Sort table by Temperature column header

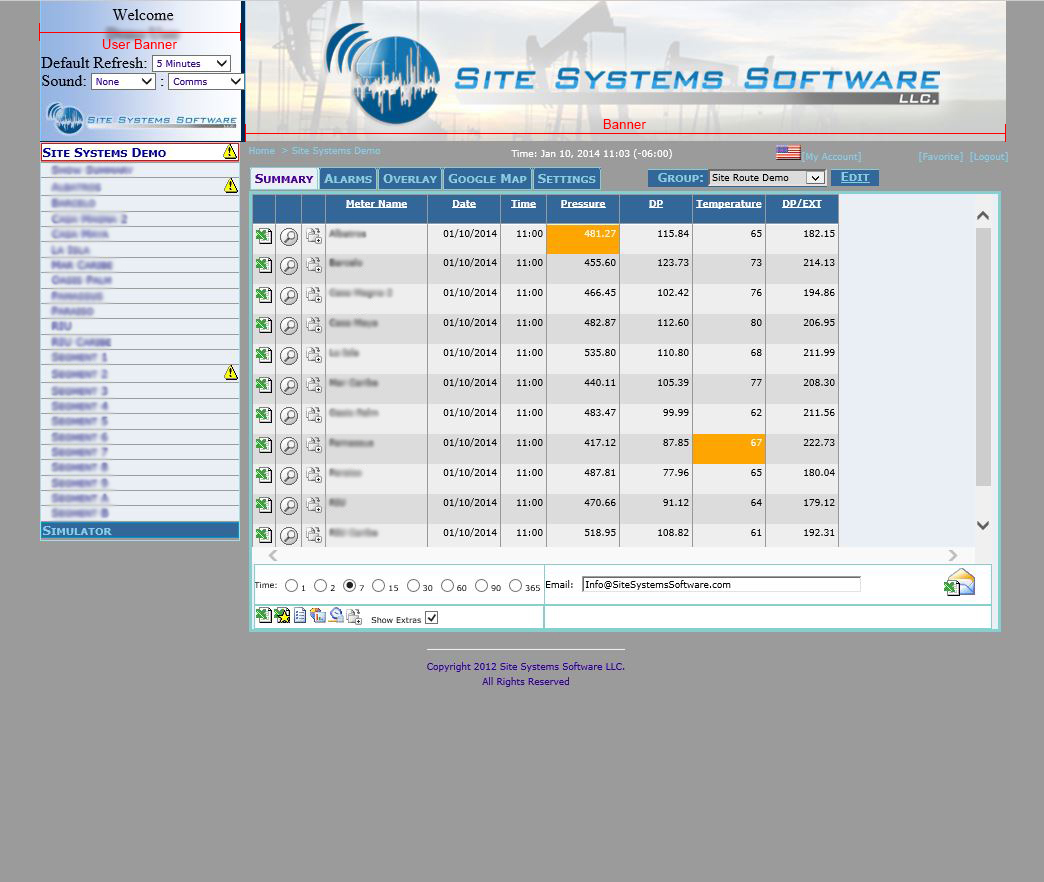click(728, 204)
